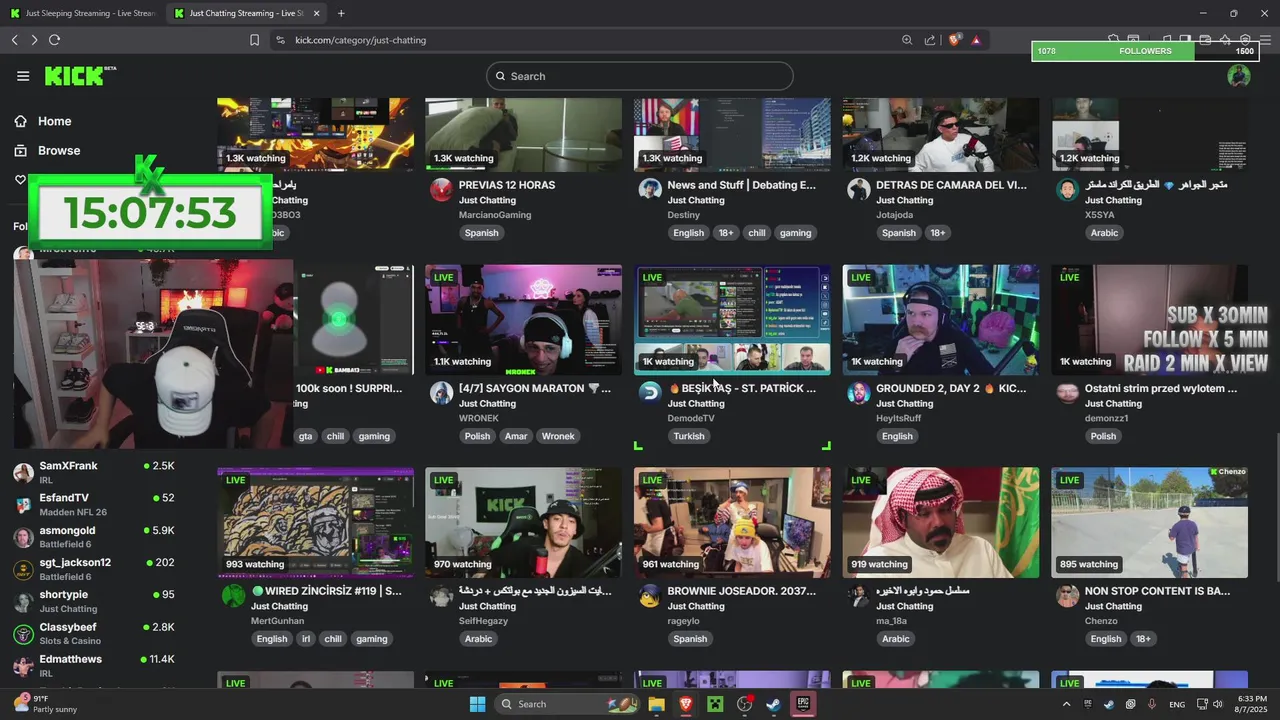1280x720 pixels.
Task: Open Destiny channel avatar
Action: point(650,190)
